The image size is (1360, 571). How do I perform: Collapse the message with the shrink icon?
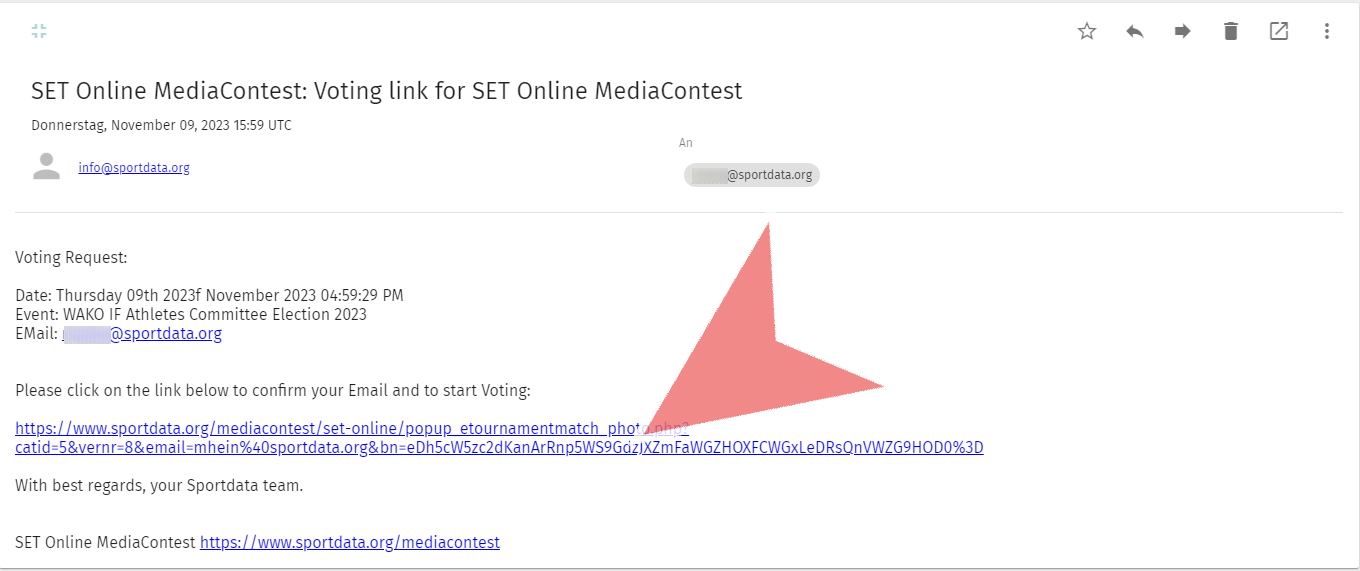tap(39, 31)
